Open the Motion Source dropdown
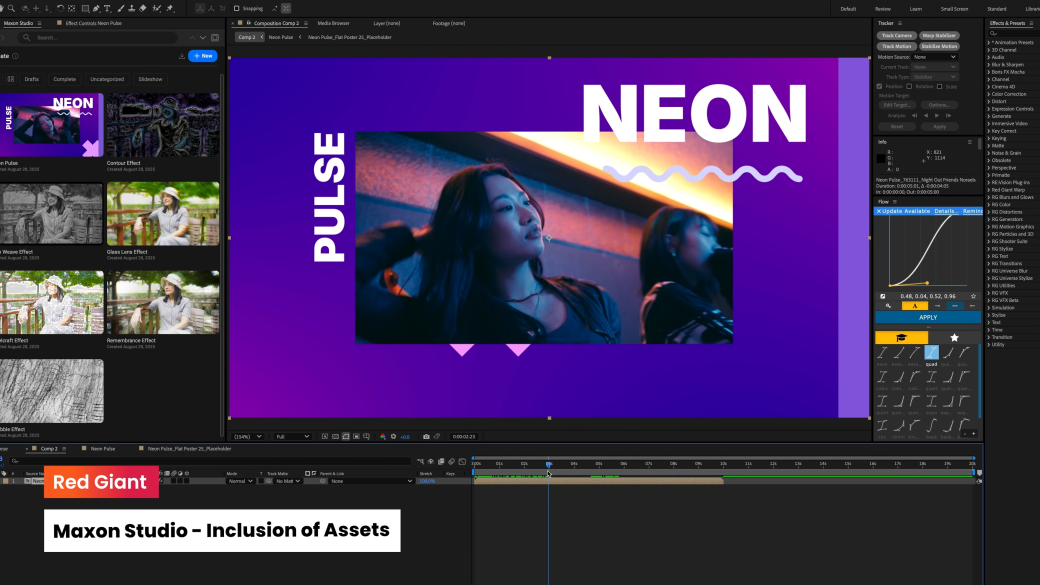This screenshot has width=1040, height=585. [934, 57]
